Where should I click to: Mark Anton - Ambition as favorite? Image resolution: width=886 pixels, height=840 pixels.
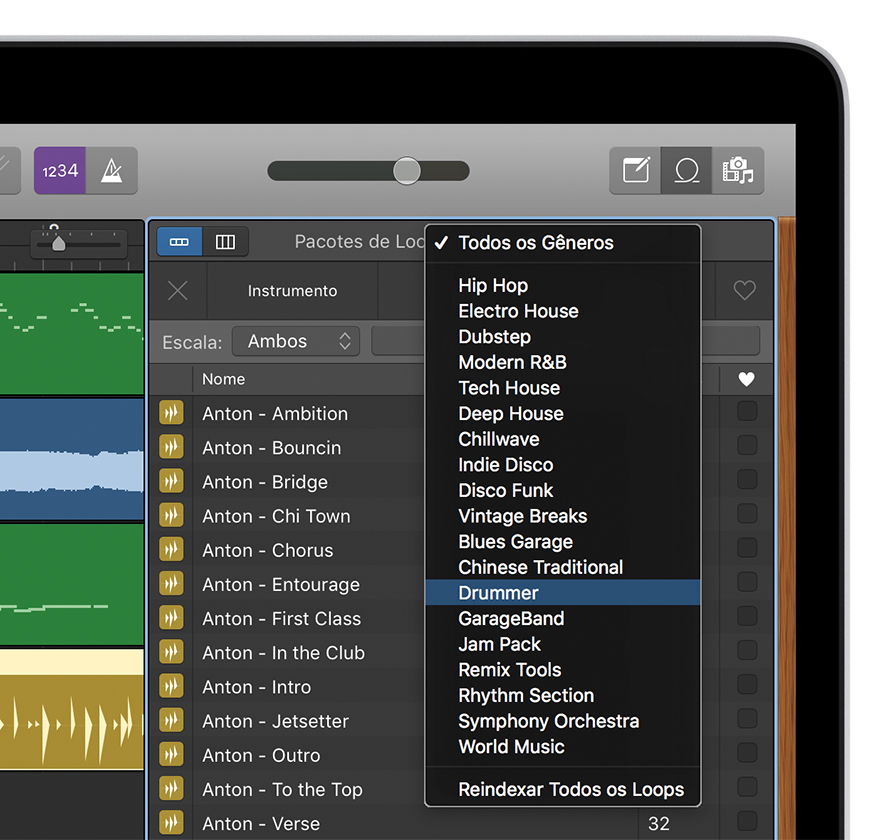point(747,412)
